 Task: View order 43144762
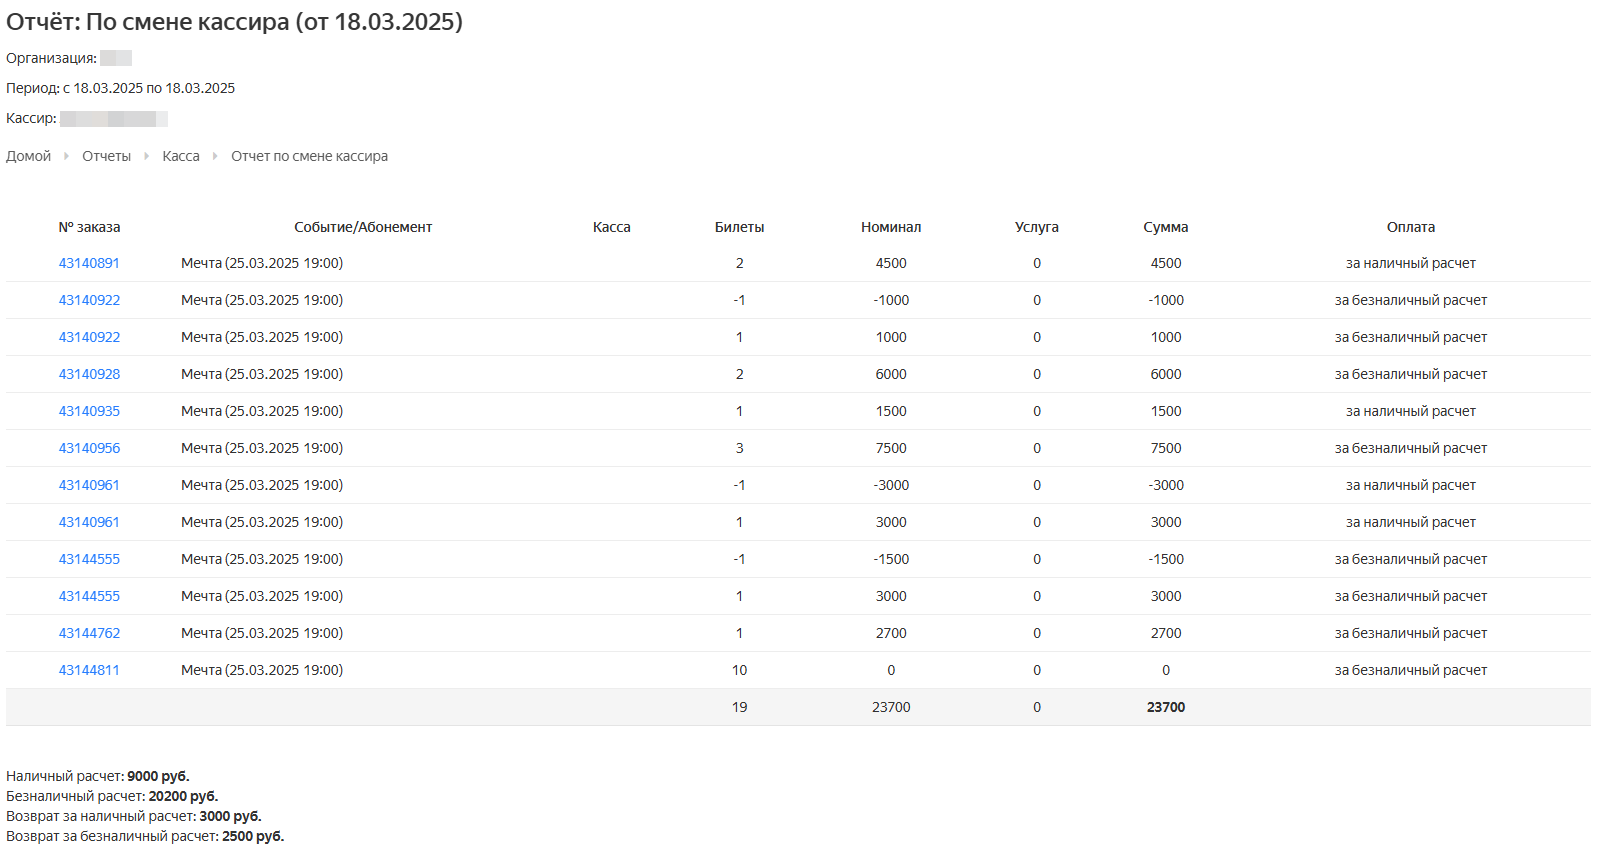coord(89,633)
